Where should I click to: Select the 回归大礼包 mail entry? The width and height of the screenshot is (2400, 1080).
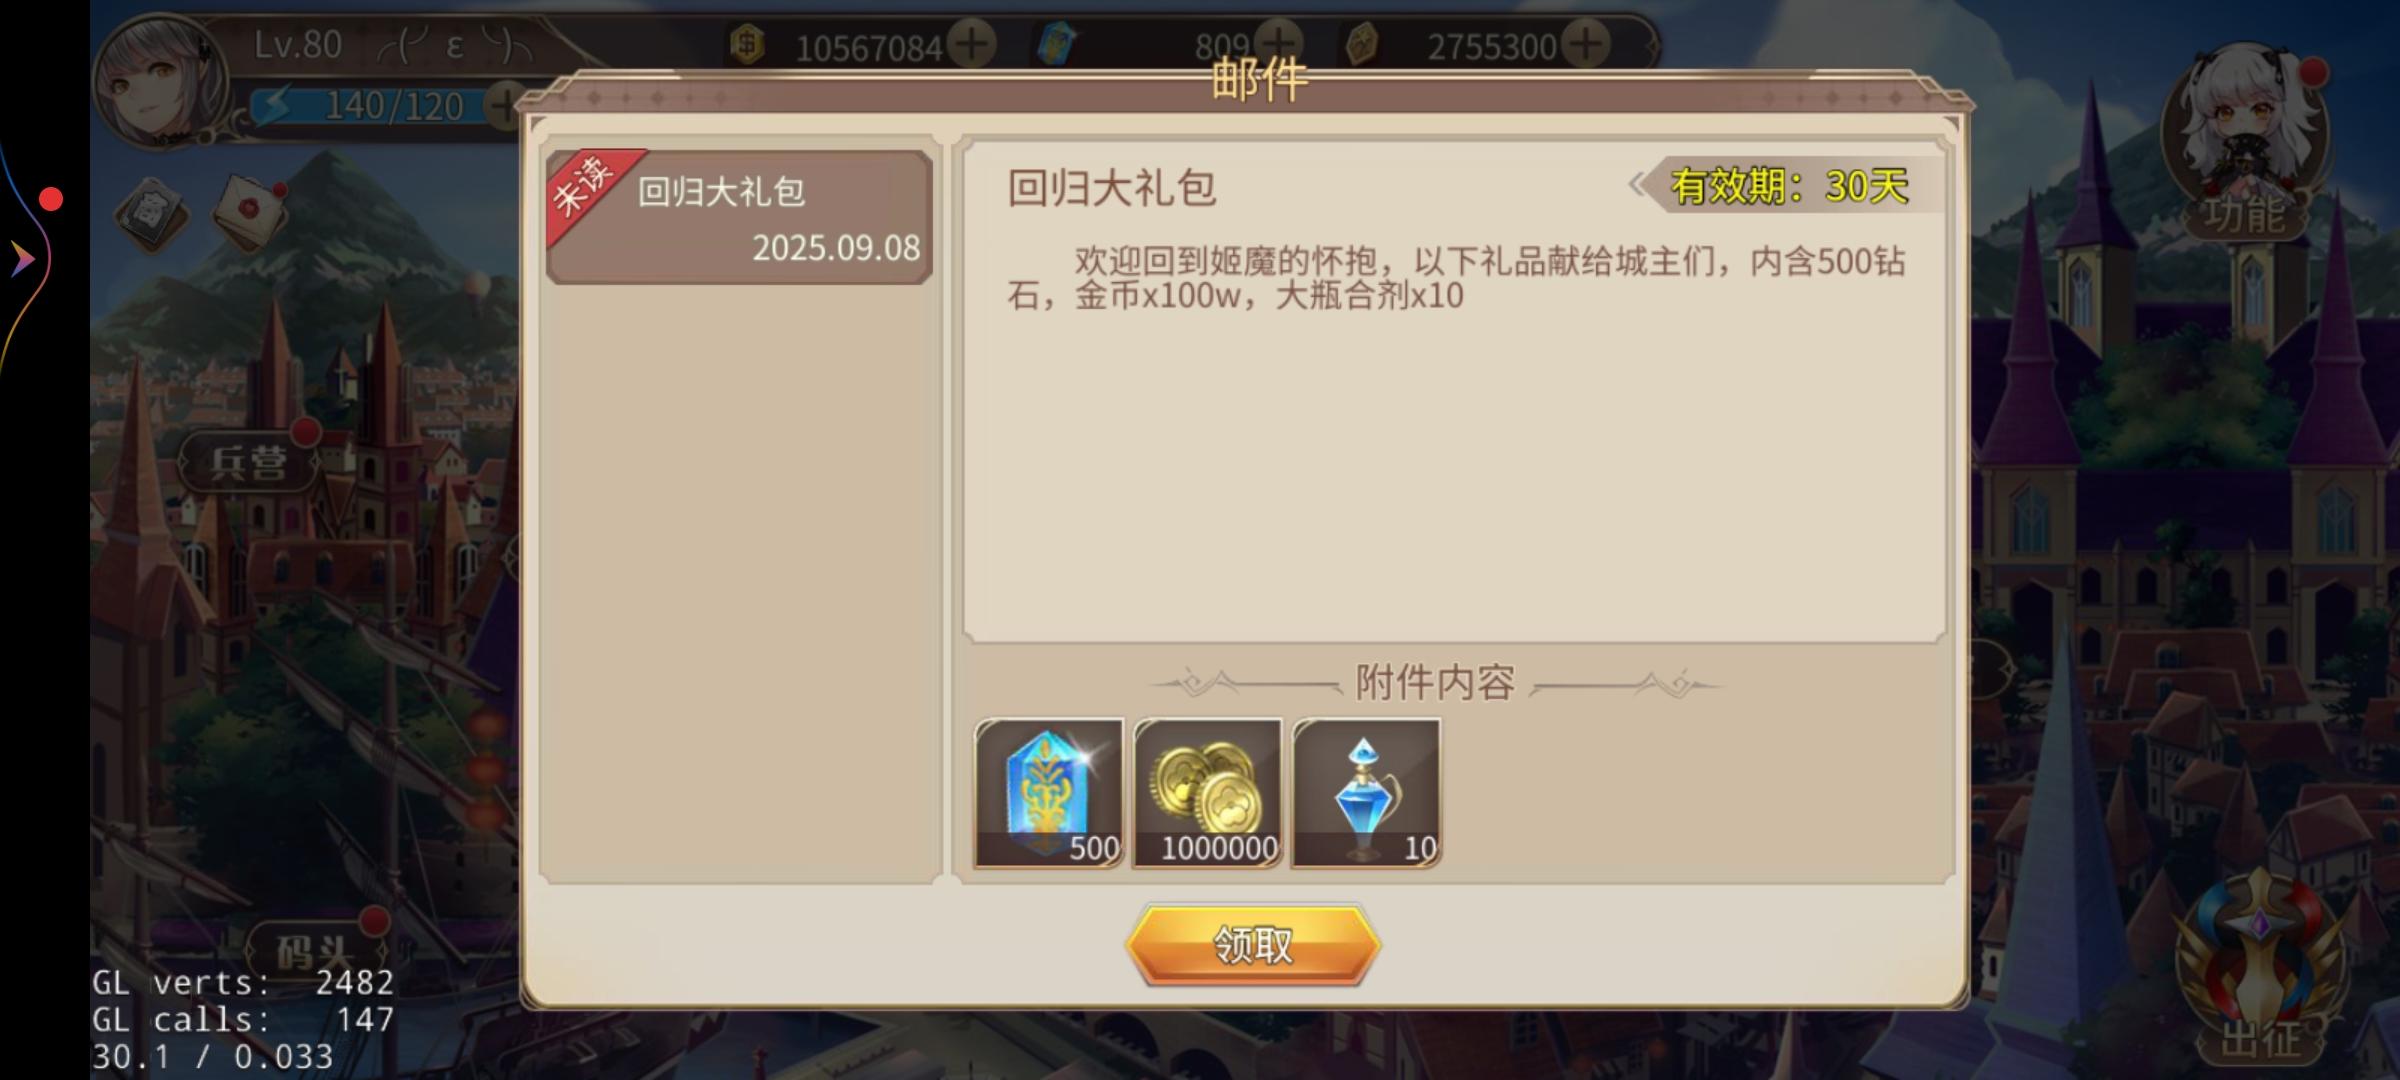pos(740,217)
